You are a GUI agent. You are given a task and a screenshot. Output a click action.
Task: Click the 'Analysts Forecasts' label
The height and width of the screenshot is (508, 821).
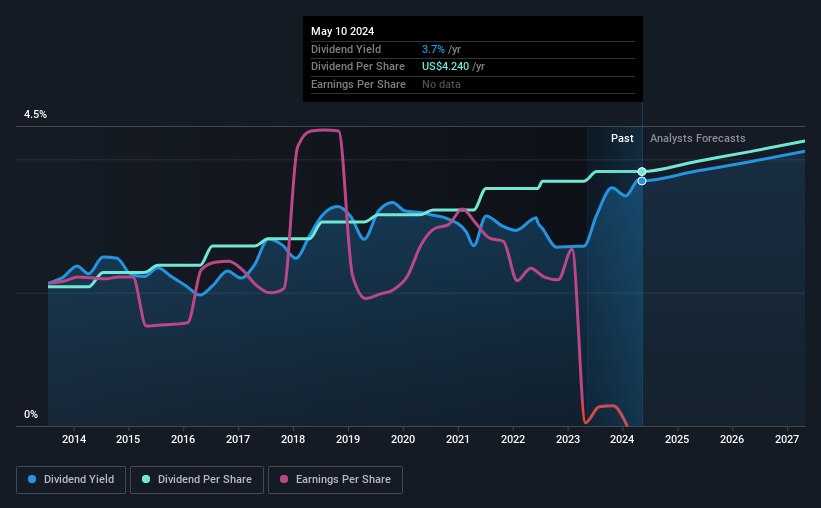coord(697,138)
